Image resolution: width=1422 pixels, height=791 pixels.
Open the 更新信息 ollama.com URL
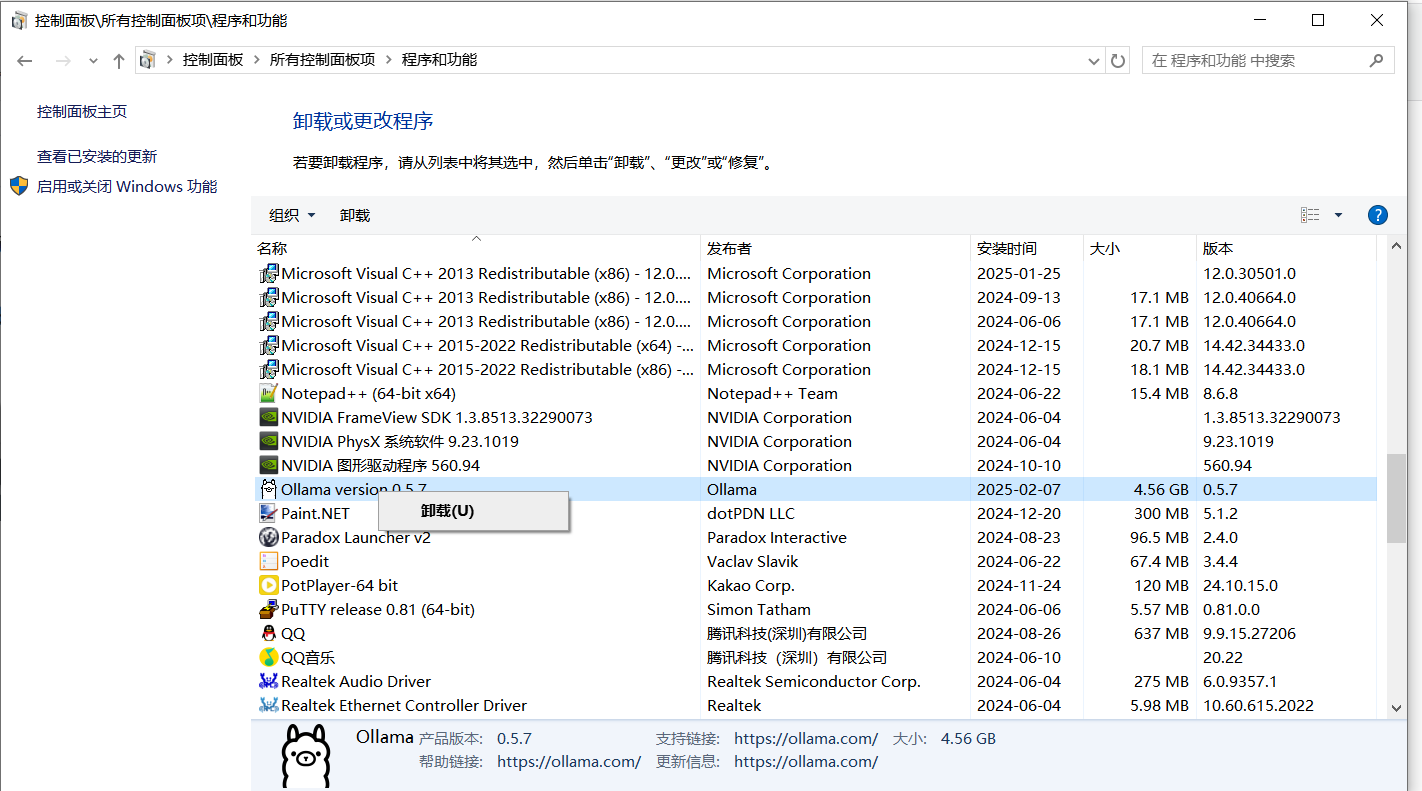pyautogui.click(x=806, y=762)
